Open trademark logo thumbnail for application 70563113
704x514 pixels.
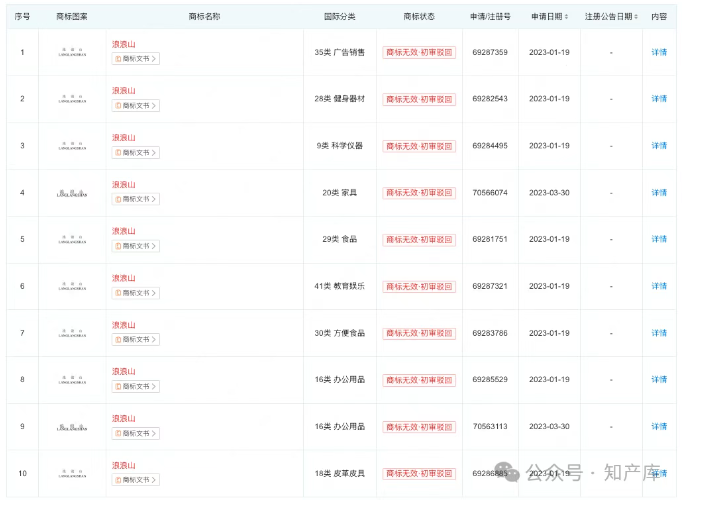click(72, 426)
